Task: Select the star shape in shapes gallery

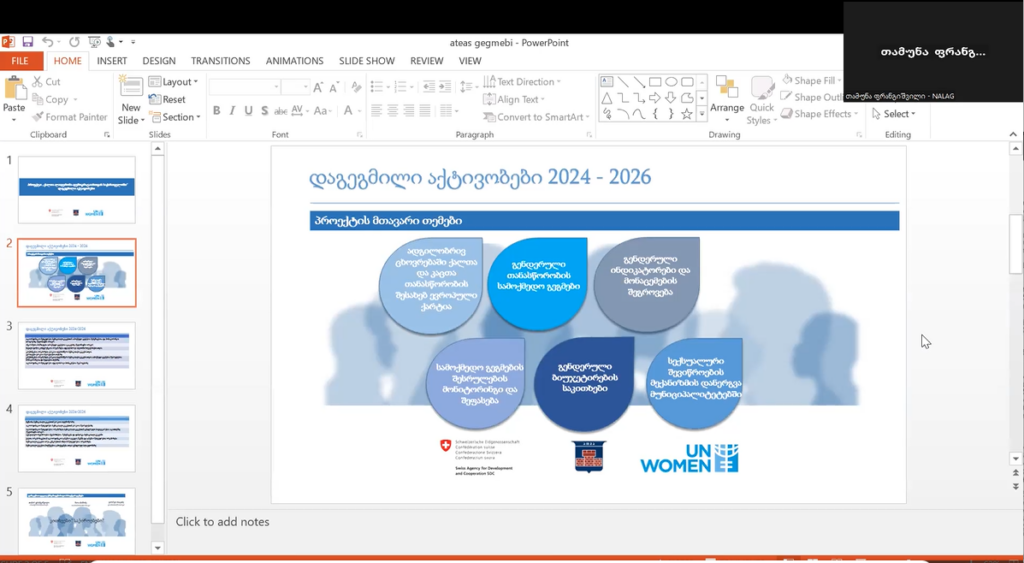Action: click(687, 114)
